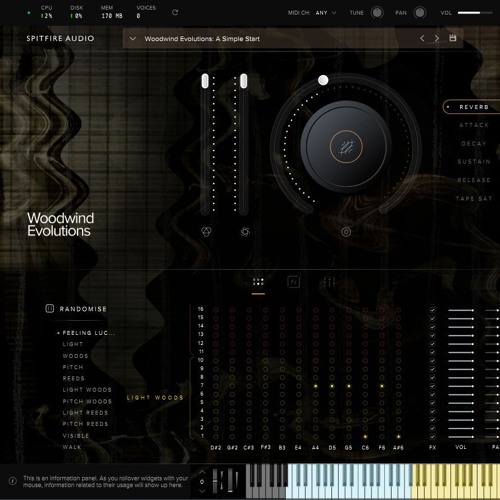Go to the previous preset arrow
This screenshot has width=500, height=500.
click(422, 38)
